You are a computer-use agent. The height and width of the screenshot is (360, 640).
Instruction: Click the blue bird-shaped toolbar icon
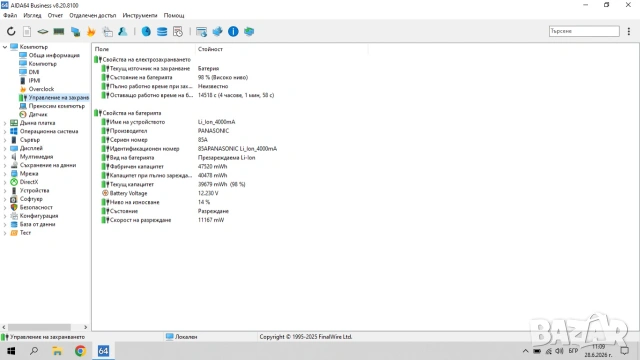218,31
